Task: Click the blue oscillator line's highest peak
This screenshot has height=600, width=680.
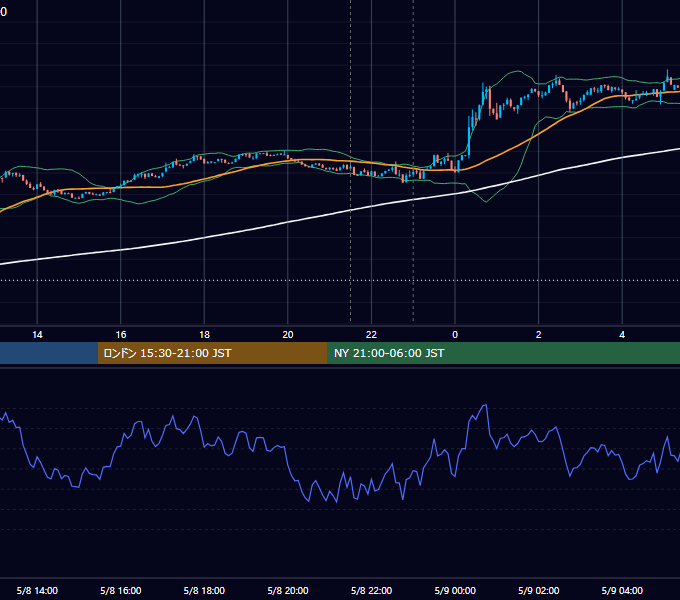Action: 486,405
